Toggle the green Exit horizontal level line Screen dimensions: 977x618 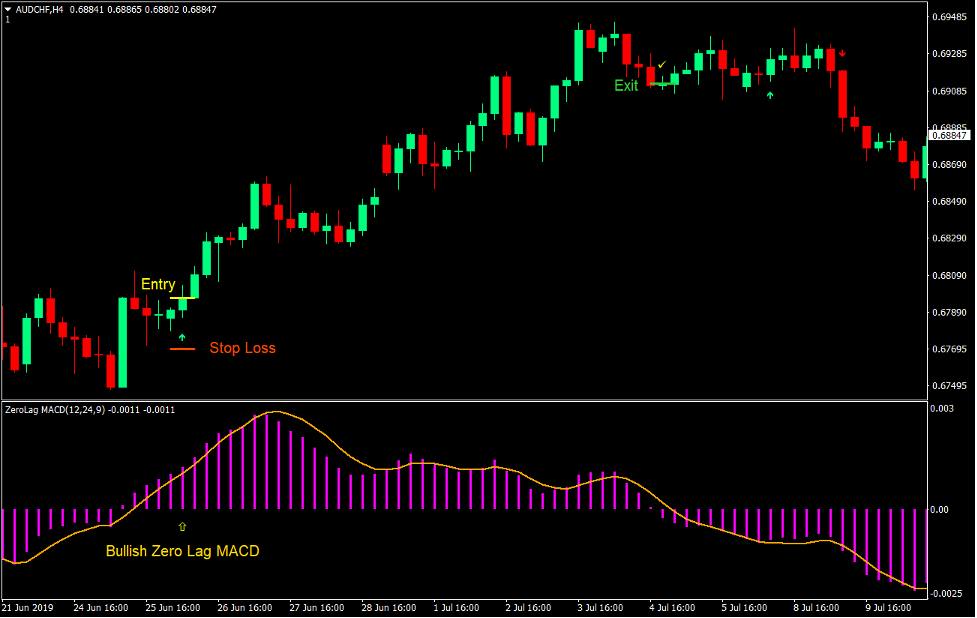(x=662, y=83)
